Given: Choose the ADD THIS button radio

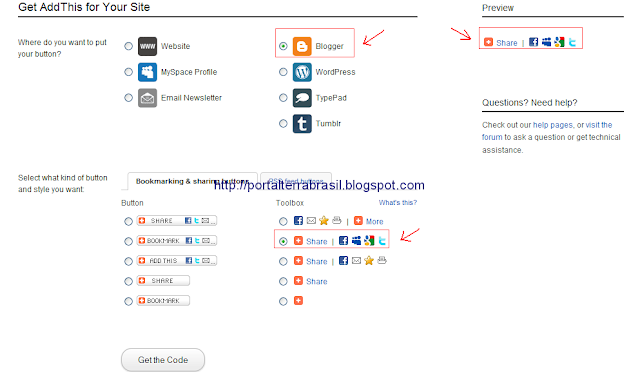Looking at the screenshot, I should coord(129,261).
